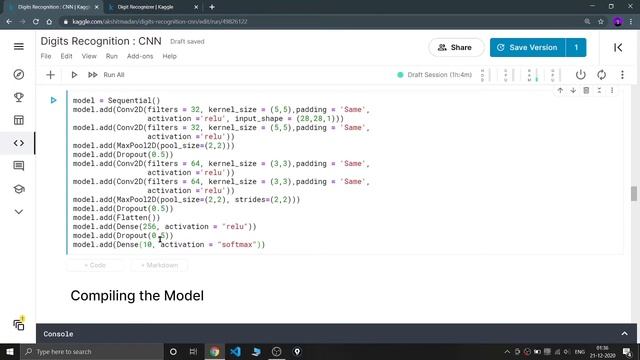Delete the cell with trash icon
Screen dimensions: 640x360
click(586, 91)
